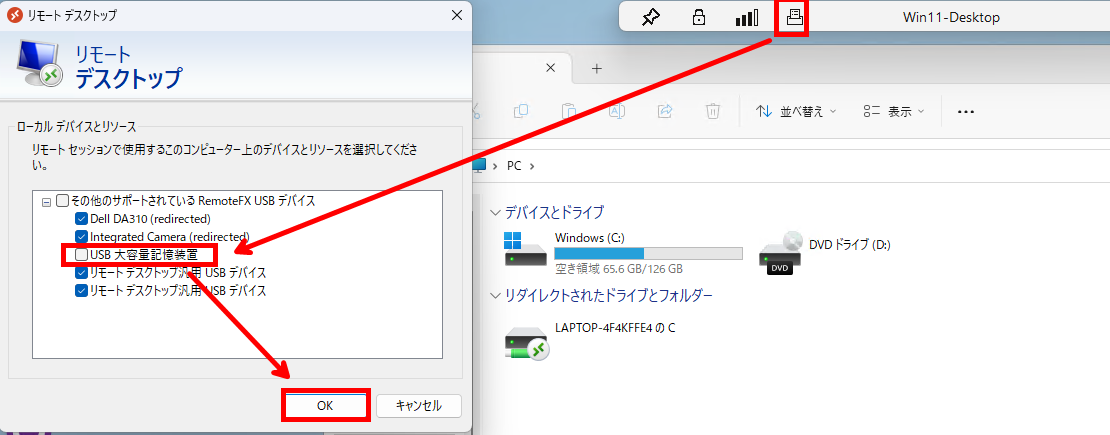Click the Windows (C:) capacity usage bar
The height and width of the screenshot is (435, 1110).
648,254
